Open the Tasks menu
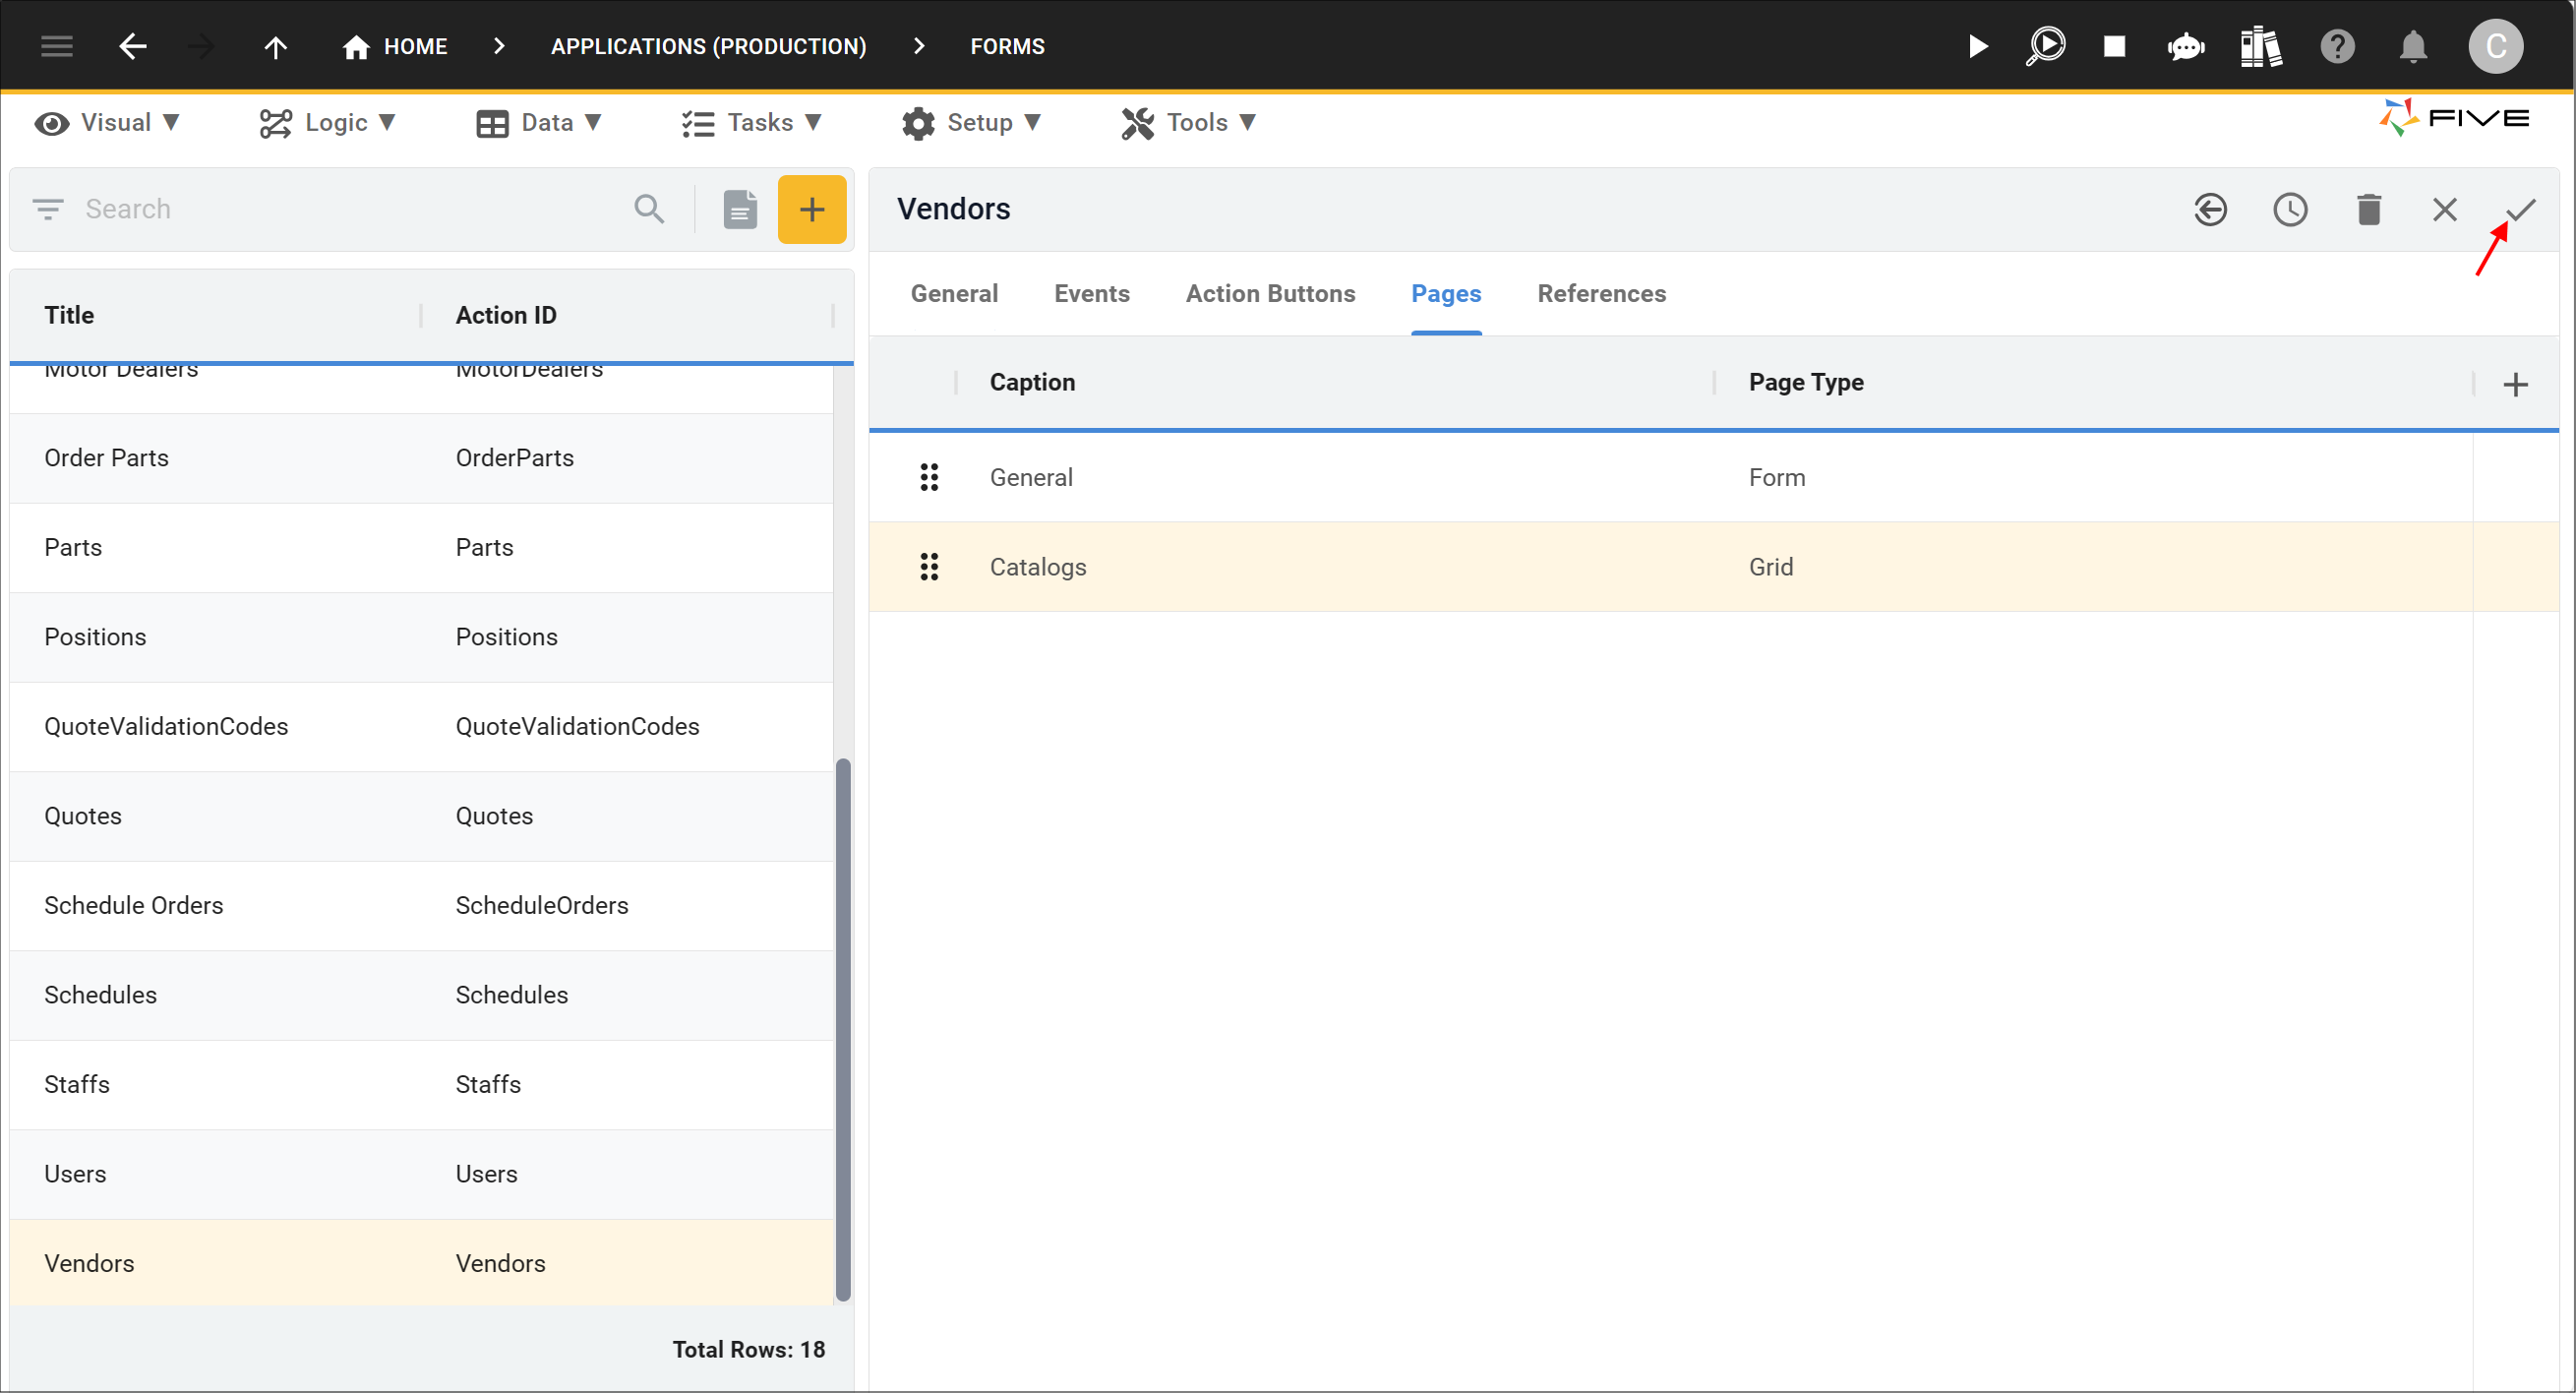Viewport: 2576px width, 1393px height. tap(751, 122)
